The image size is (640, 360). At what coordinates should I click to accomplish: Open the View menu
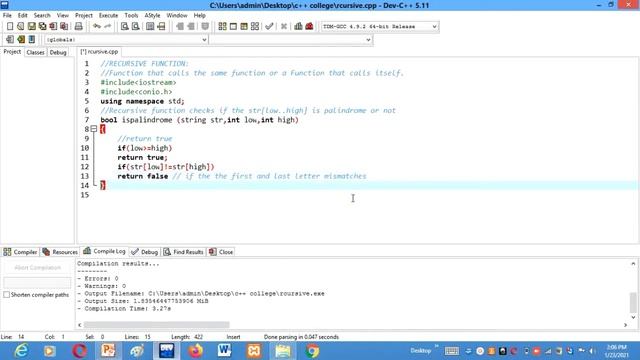[x=62, y=15]
